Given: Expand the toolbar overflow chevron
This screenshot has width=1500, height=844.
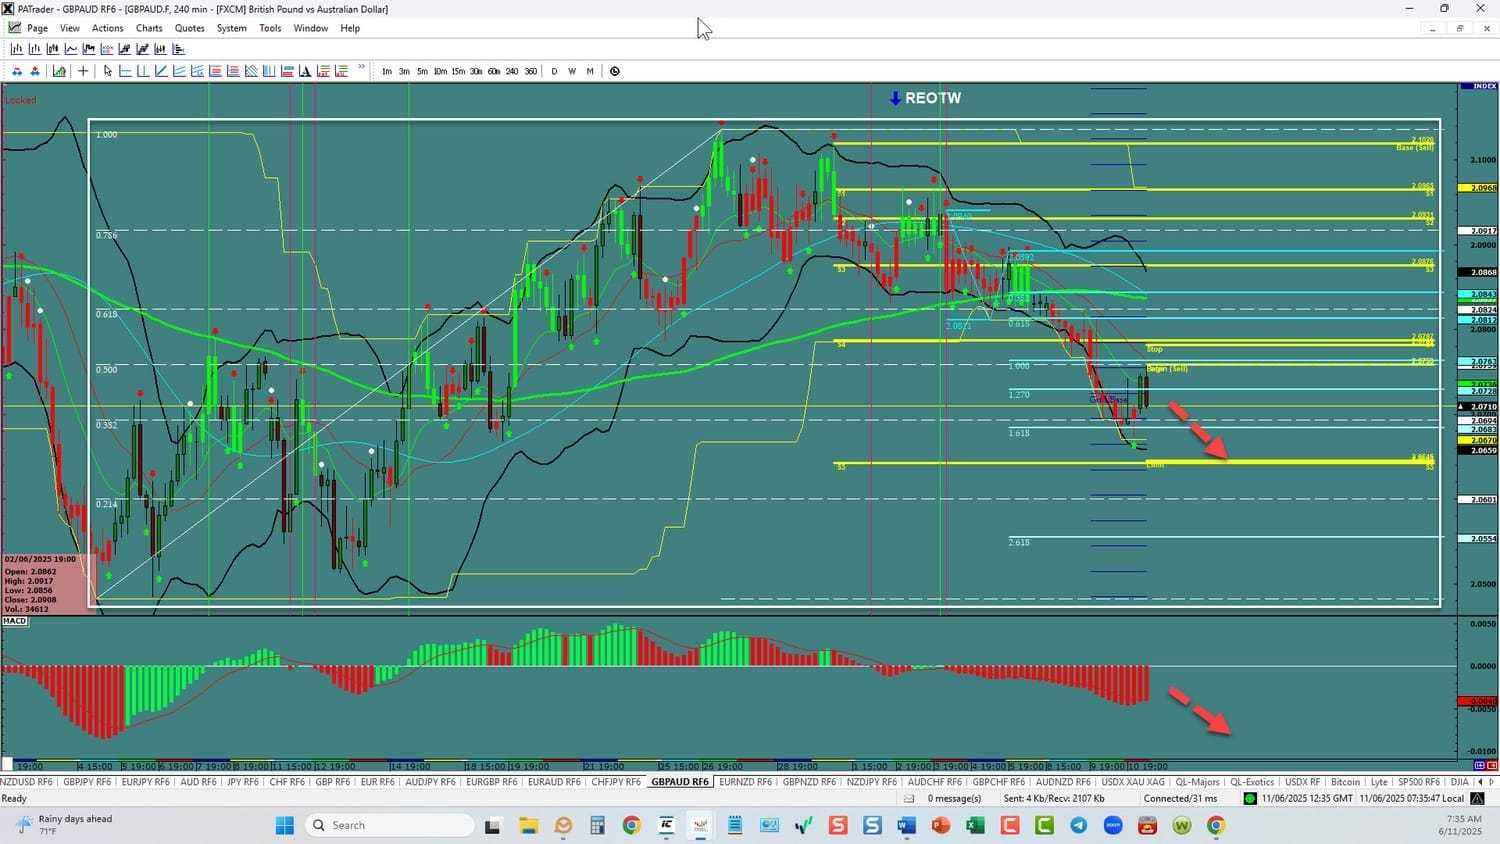Looking at the screenshot, I should pos(361,68).
